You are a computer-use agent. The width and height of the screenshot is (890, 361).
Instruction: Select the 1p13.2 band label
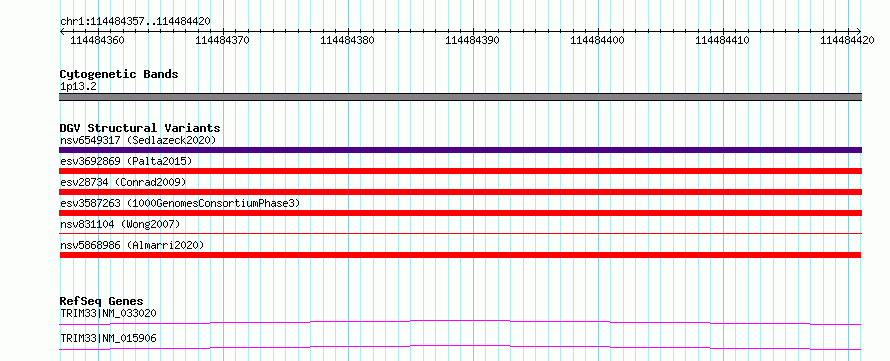pyautogui.click(x=78, y=86)
